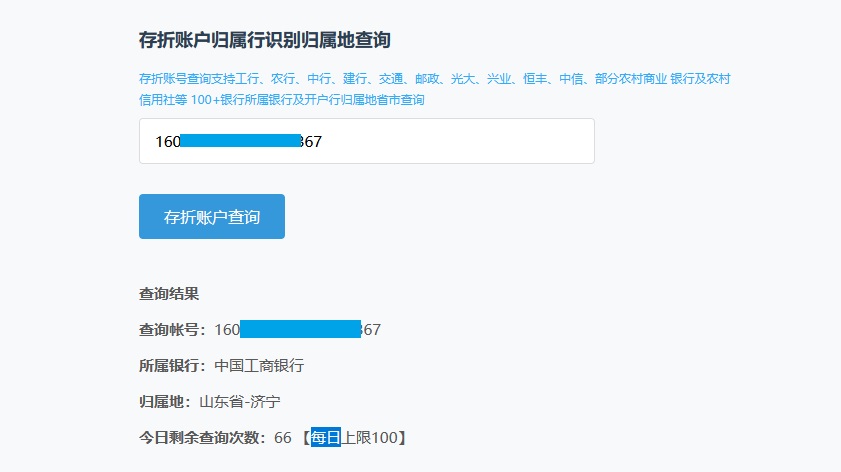Click the blue description line listing supported banks

coord(440,78)
